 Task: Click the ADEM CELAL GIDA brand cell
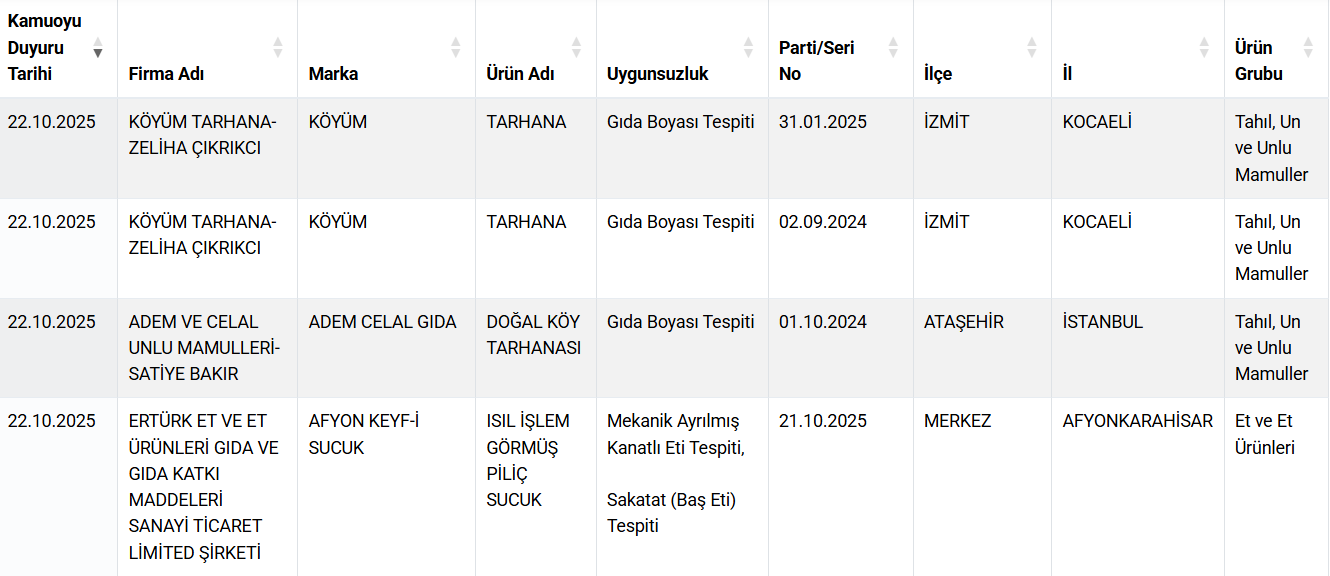pyautogui.click(x=382, y=322)
